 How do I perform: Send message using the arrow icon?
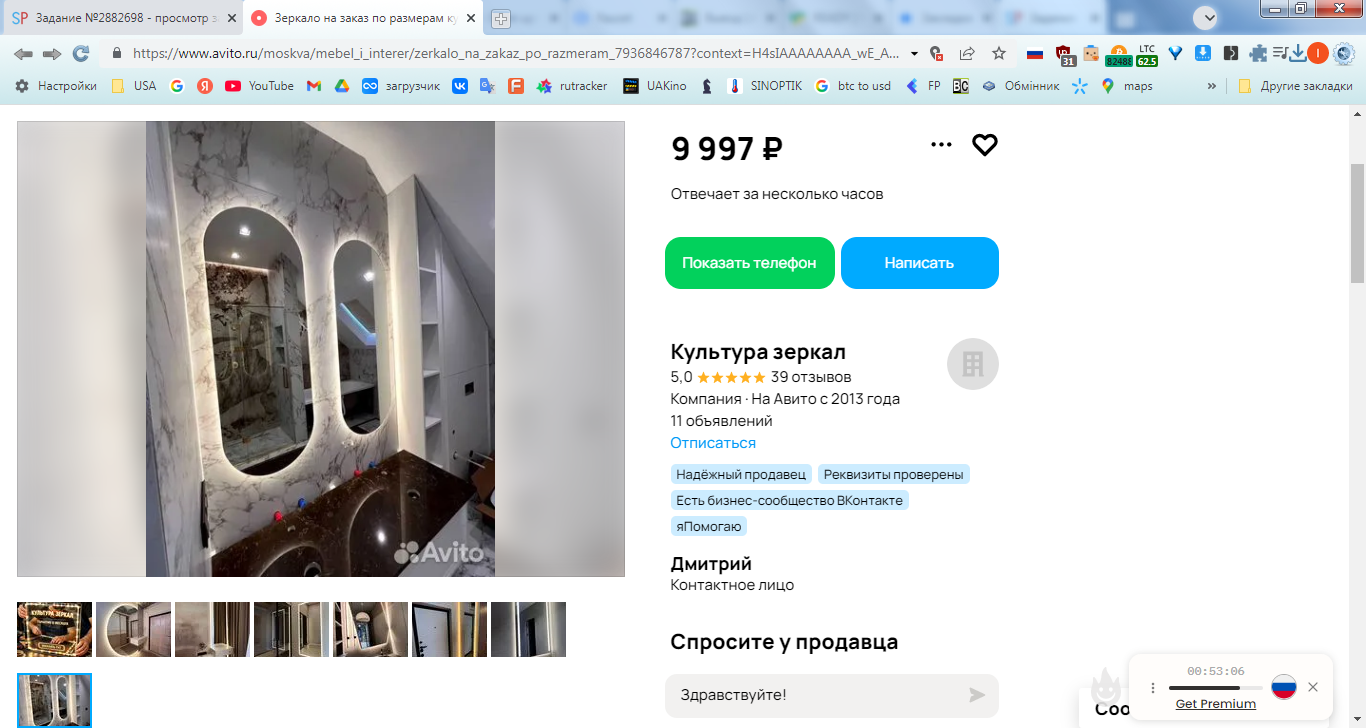(977, 695)
